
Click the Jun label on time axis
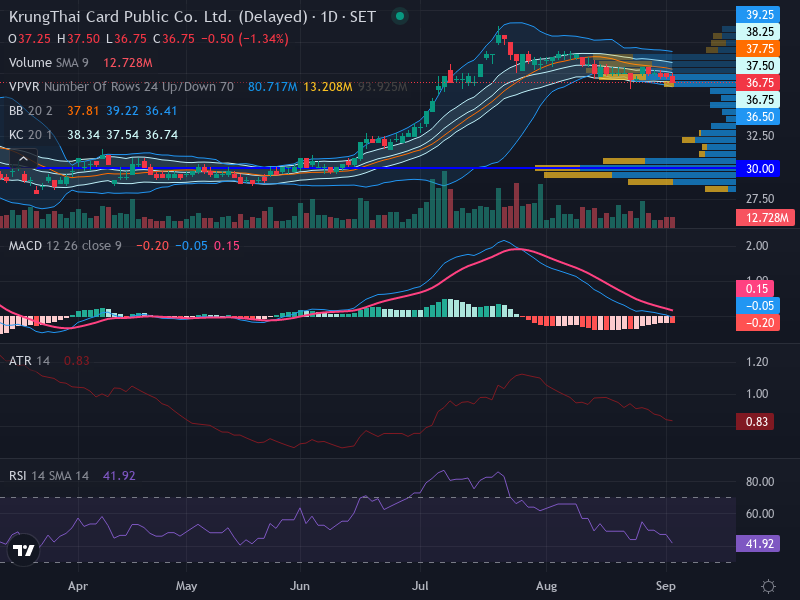pos(299,586)
